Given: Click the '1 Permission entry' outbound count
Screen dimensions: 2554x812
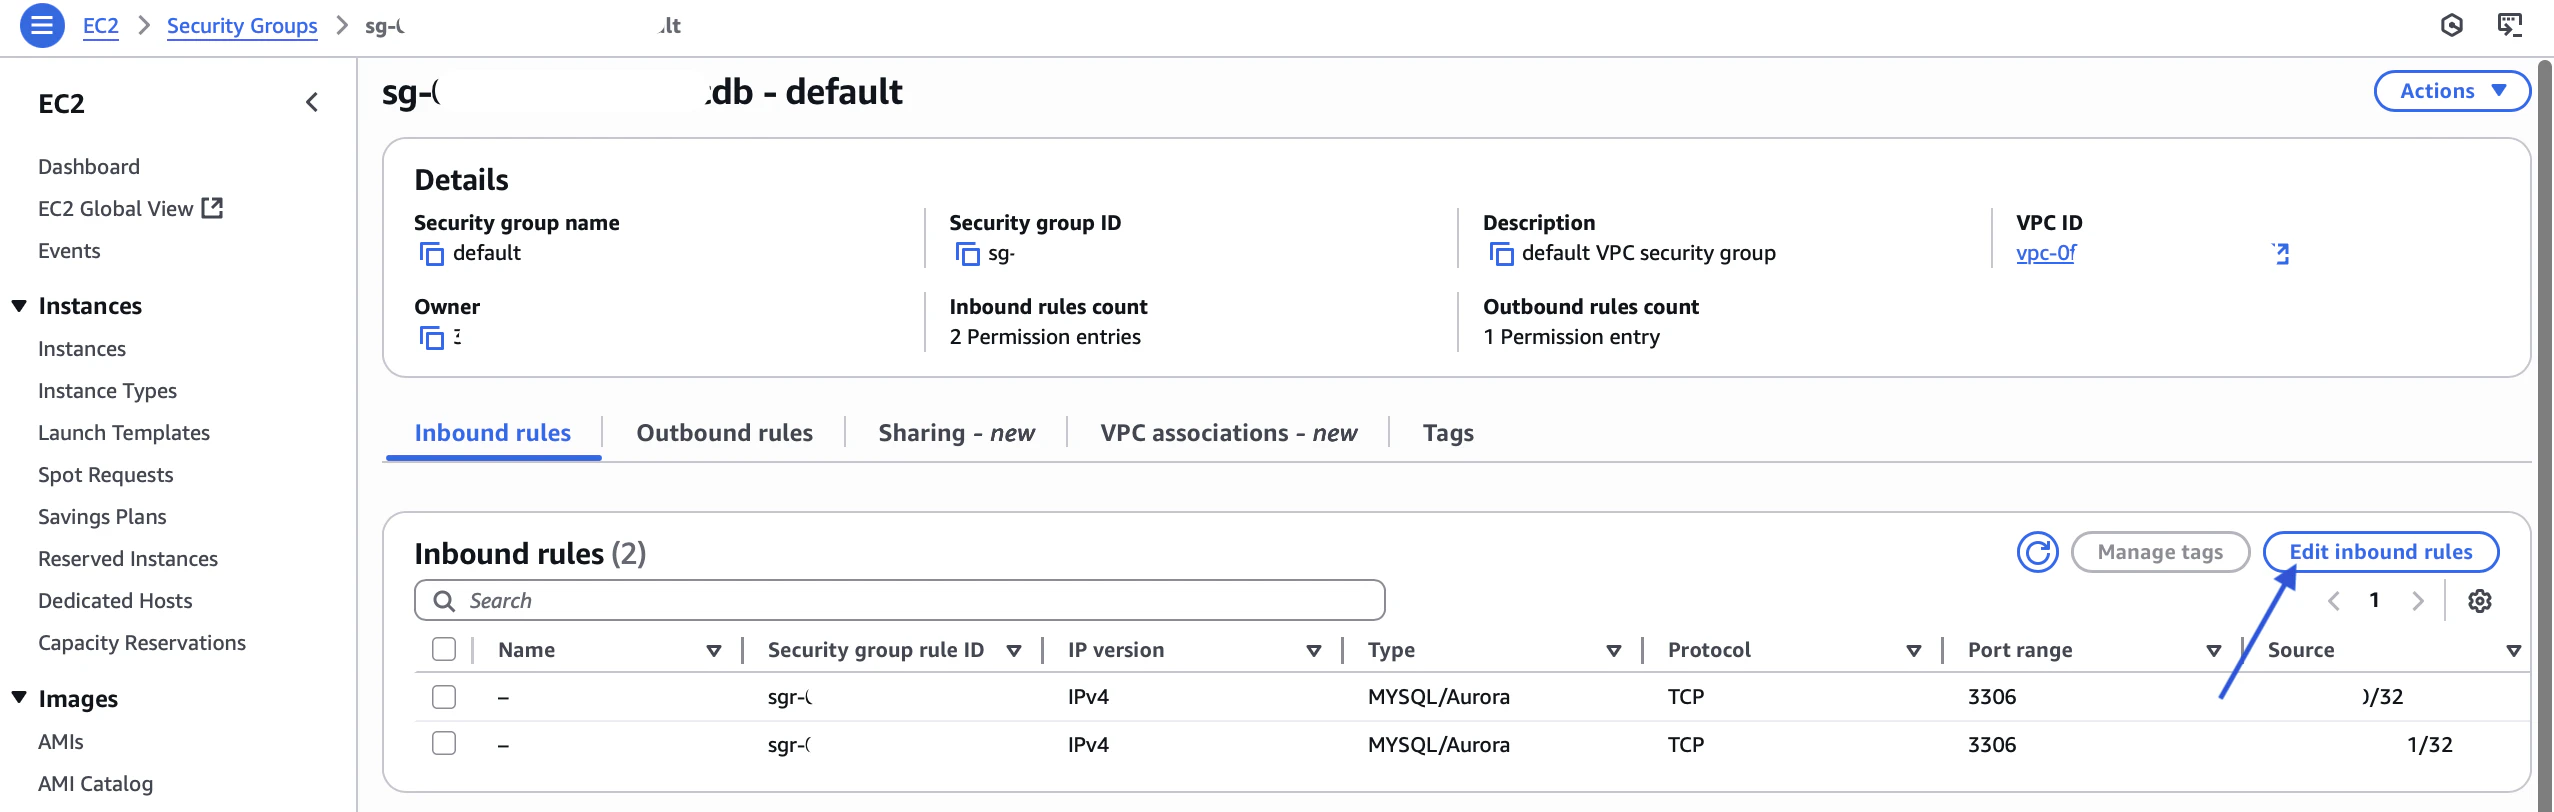Looking at the screenshot, I should point(1571,337).
